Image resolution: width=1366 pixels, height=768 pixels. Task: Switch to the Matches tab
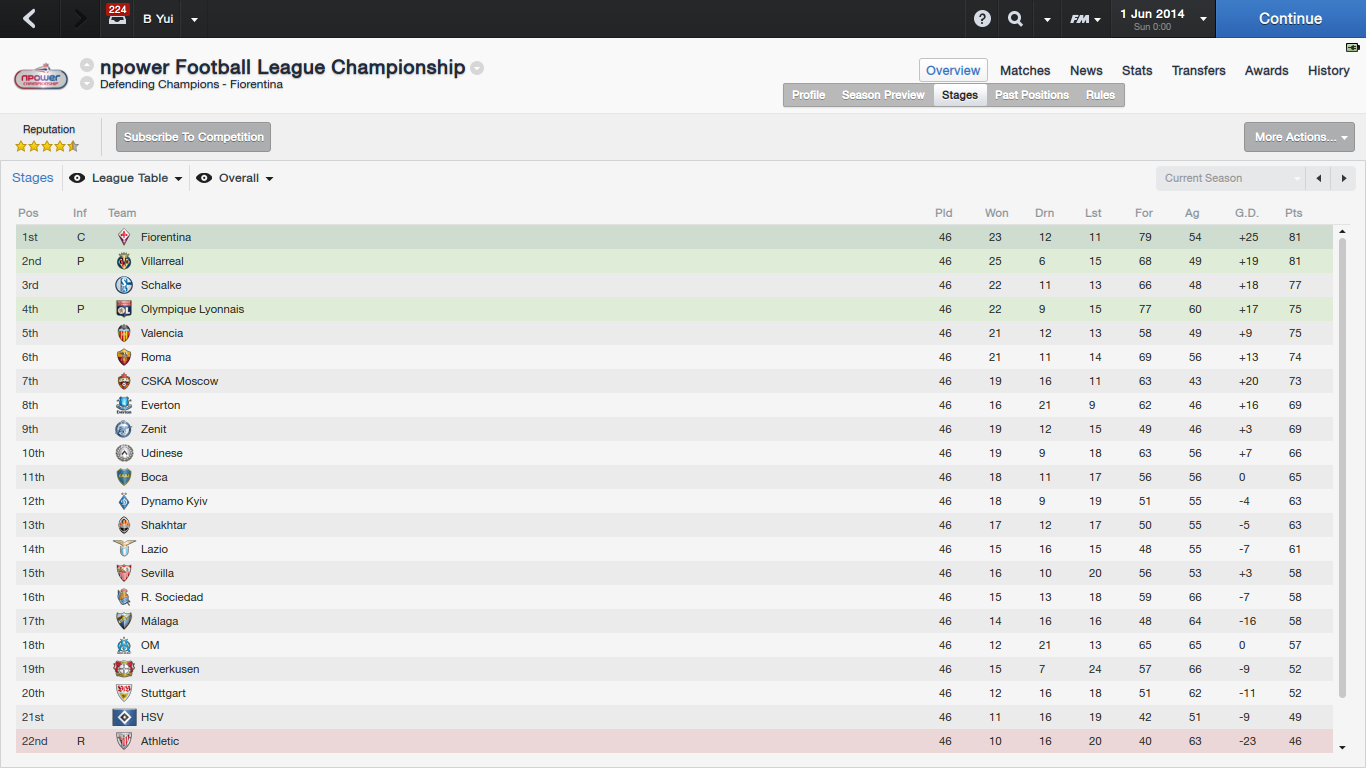point(1025,71)
